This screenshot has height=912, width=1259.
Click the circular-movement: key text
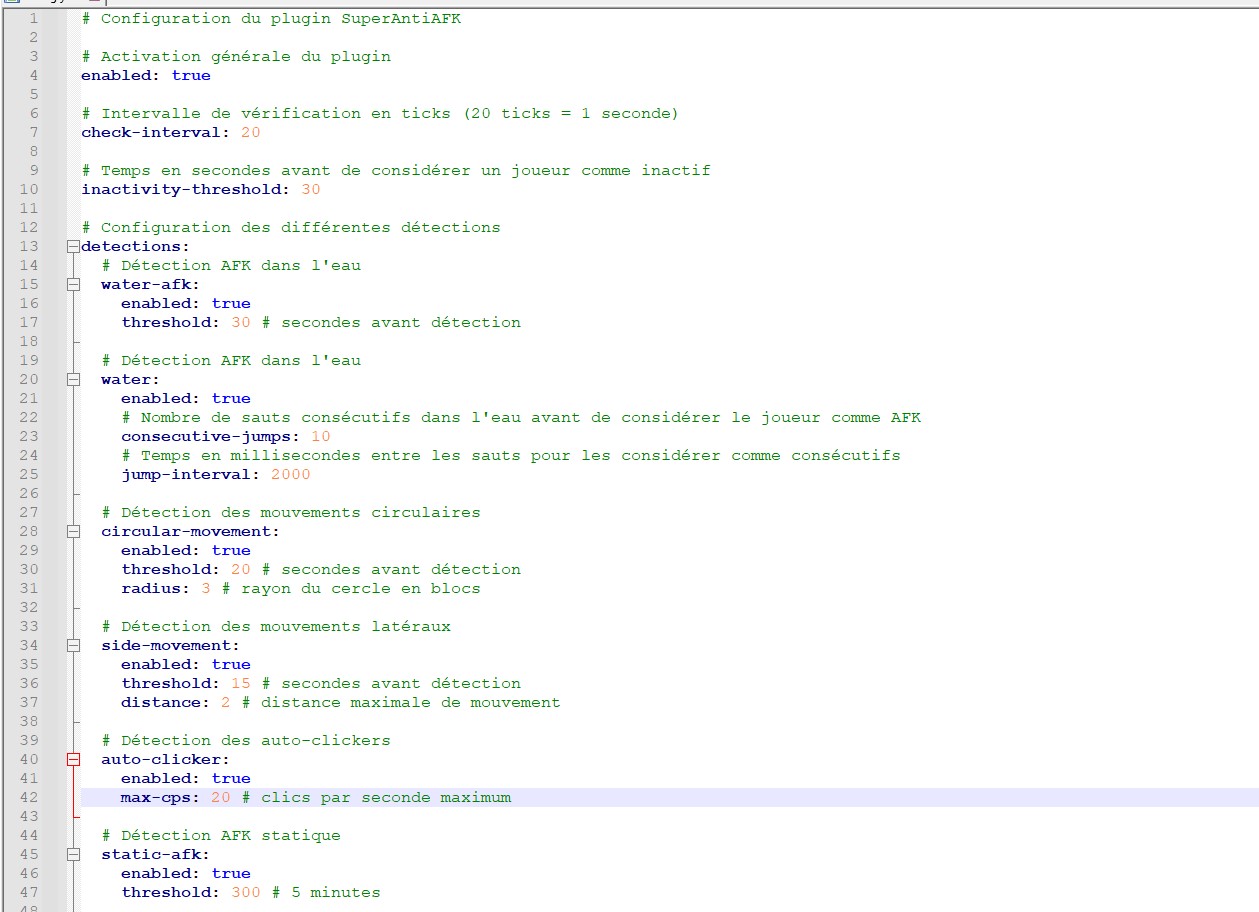pyautogui.click(x=191, y=531)
